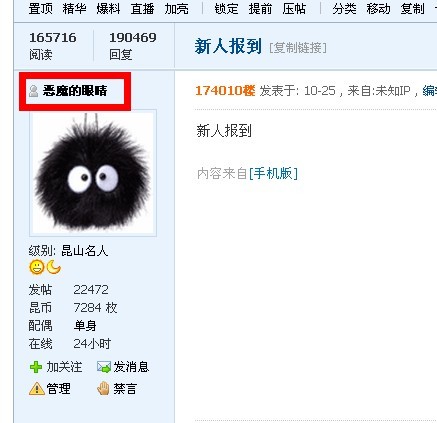This screenshot has height=423, width=437.
Task: Click the crescent moon level badge
Action: tap(54, 267)
